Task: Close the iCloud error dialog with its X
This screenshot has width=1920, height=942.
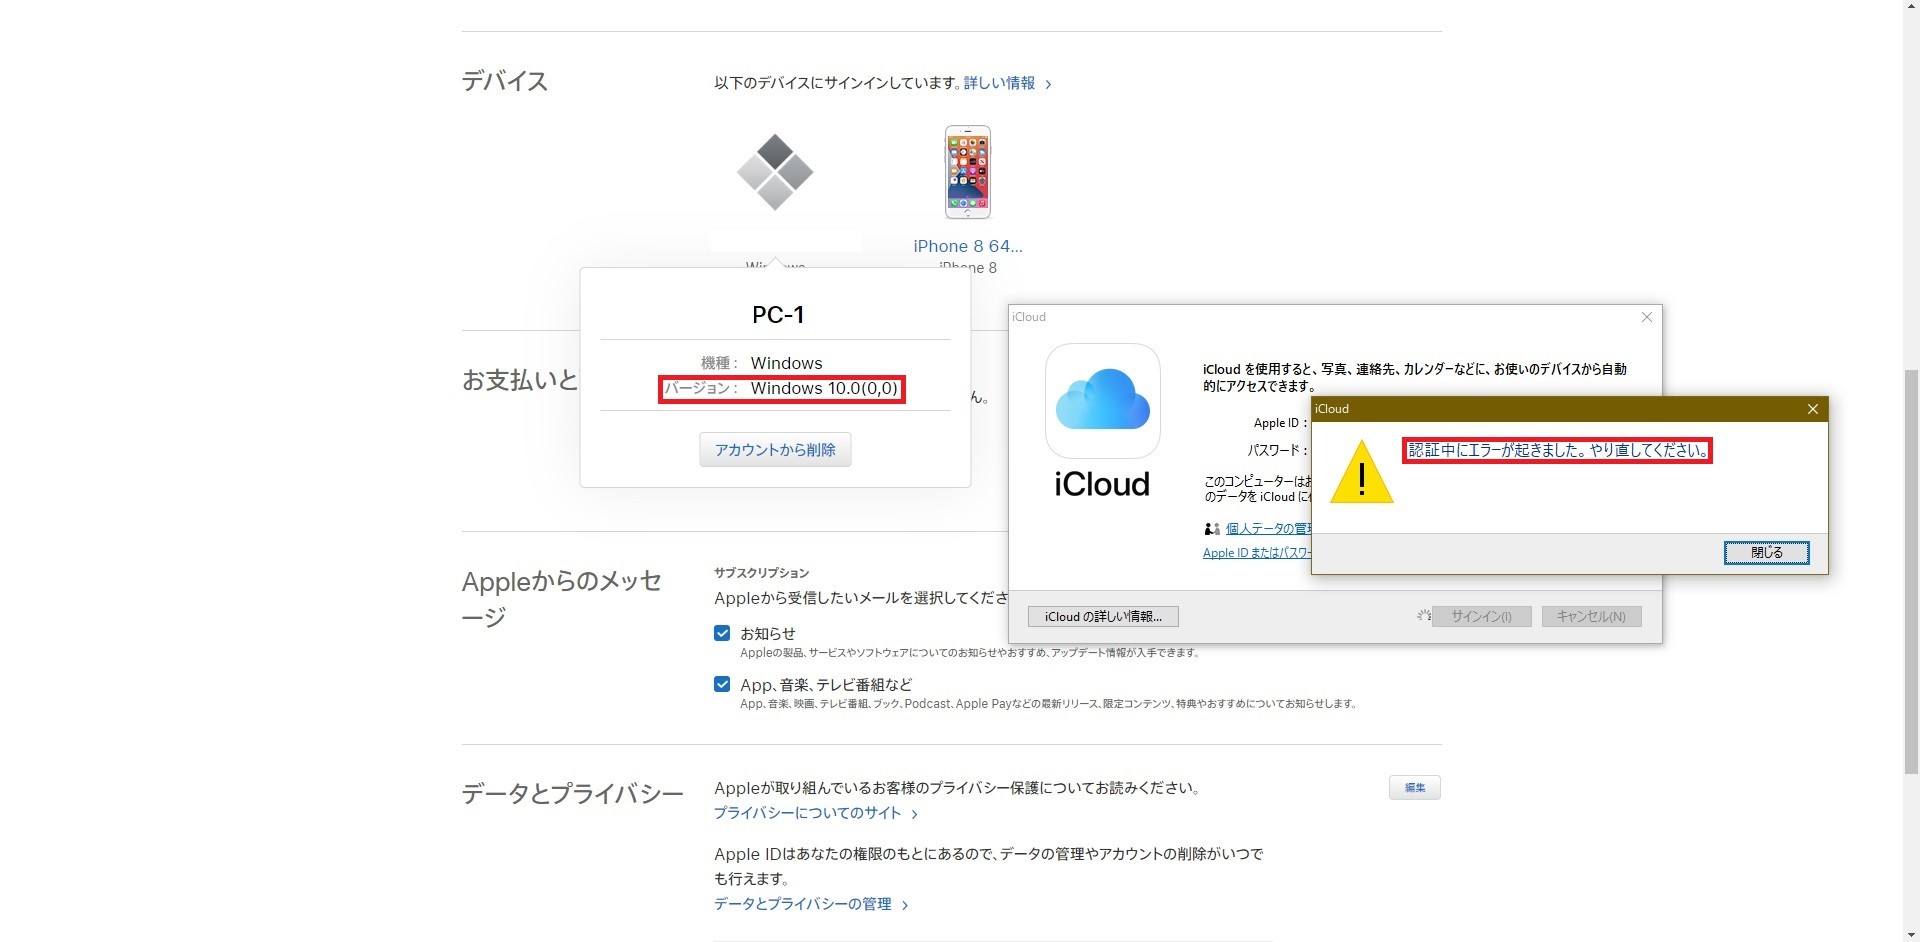Action: [x=1812, y=409]
